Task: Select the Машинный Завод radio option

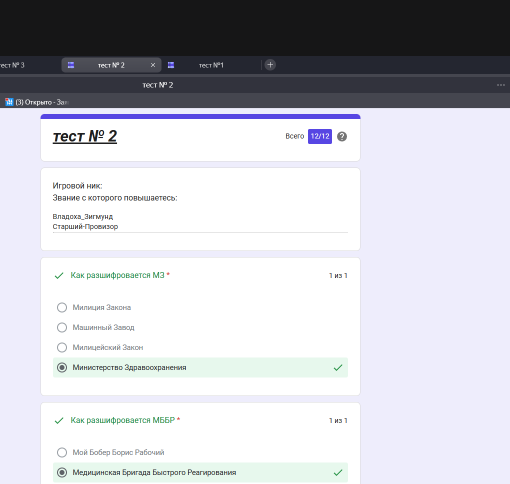Action: [x=62, y=327]
